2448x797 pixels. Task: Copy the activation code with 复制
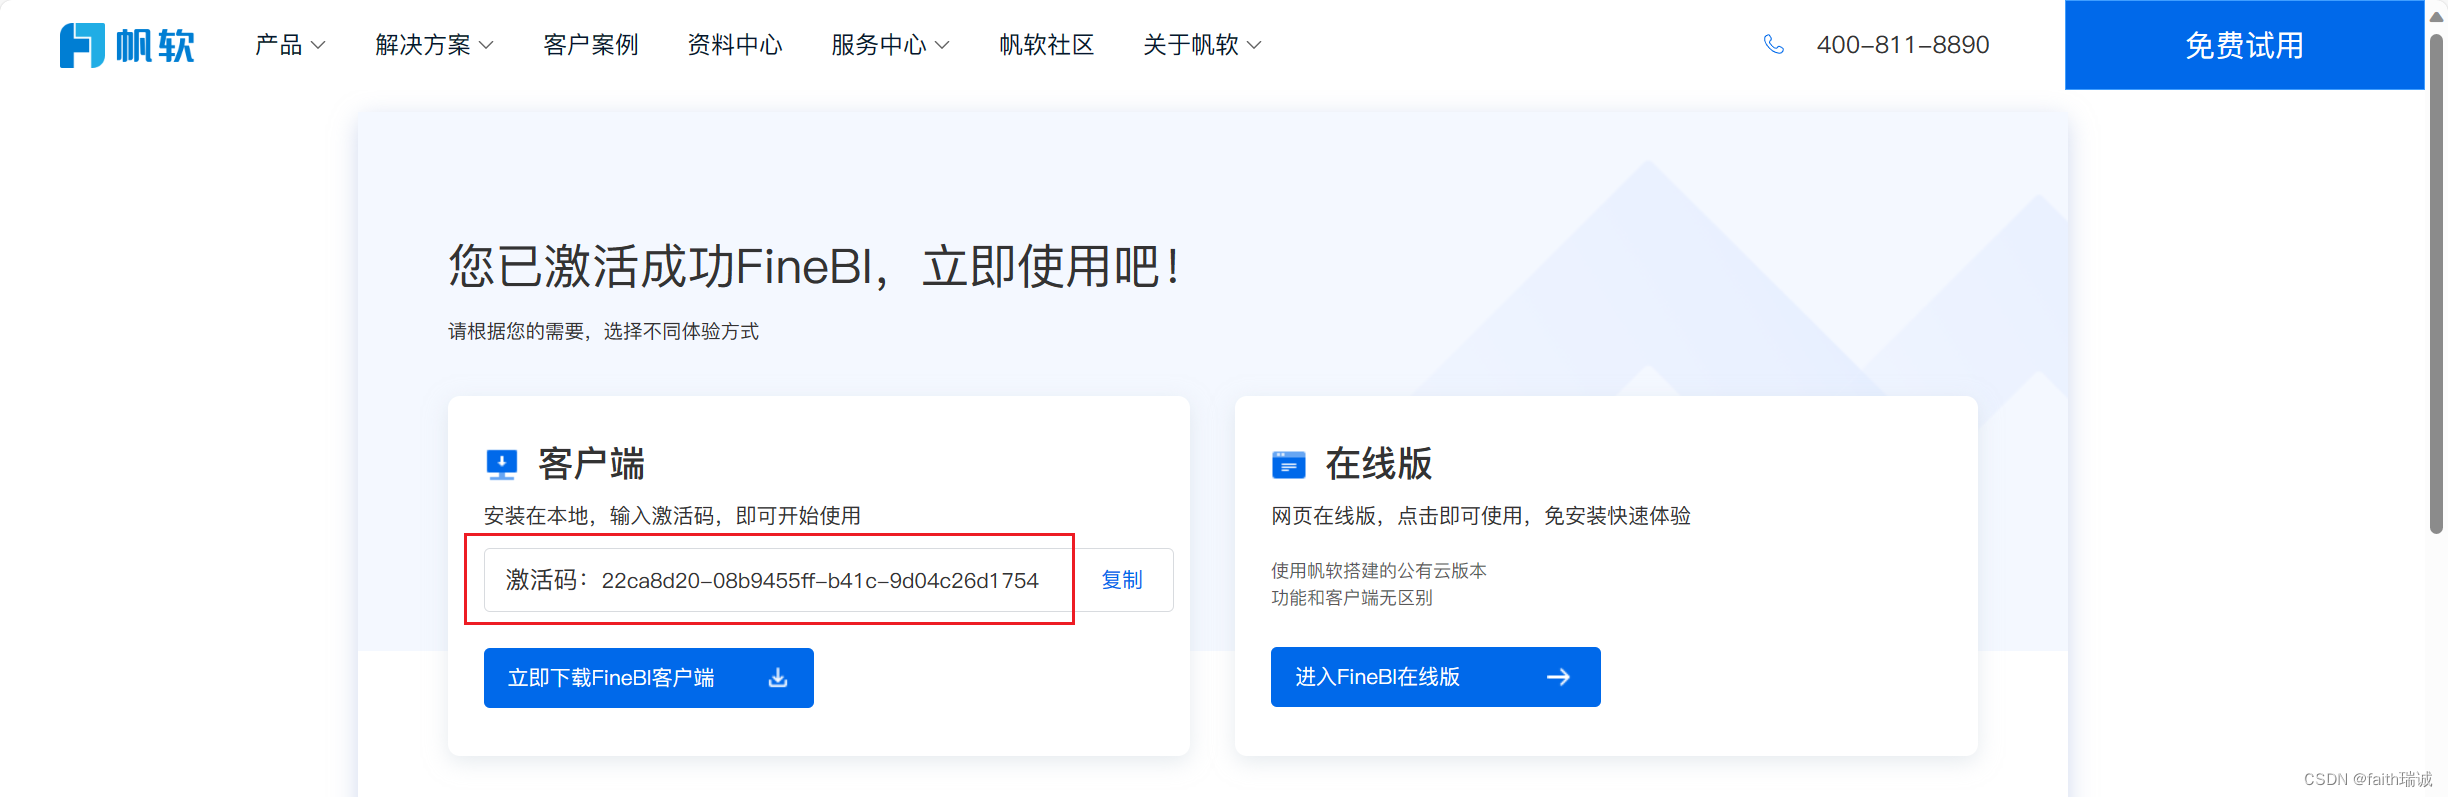coord(1121,580)
